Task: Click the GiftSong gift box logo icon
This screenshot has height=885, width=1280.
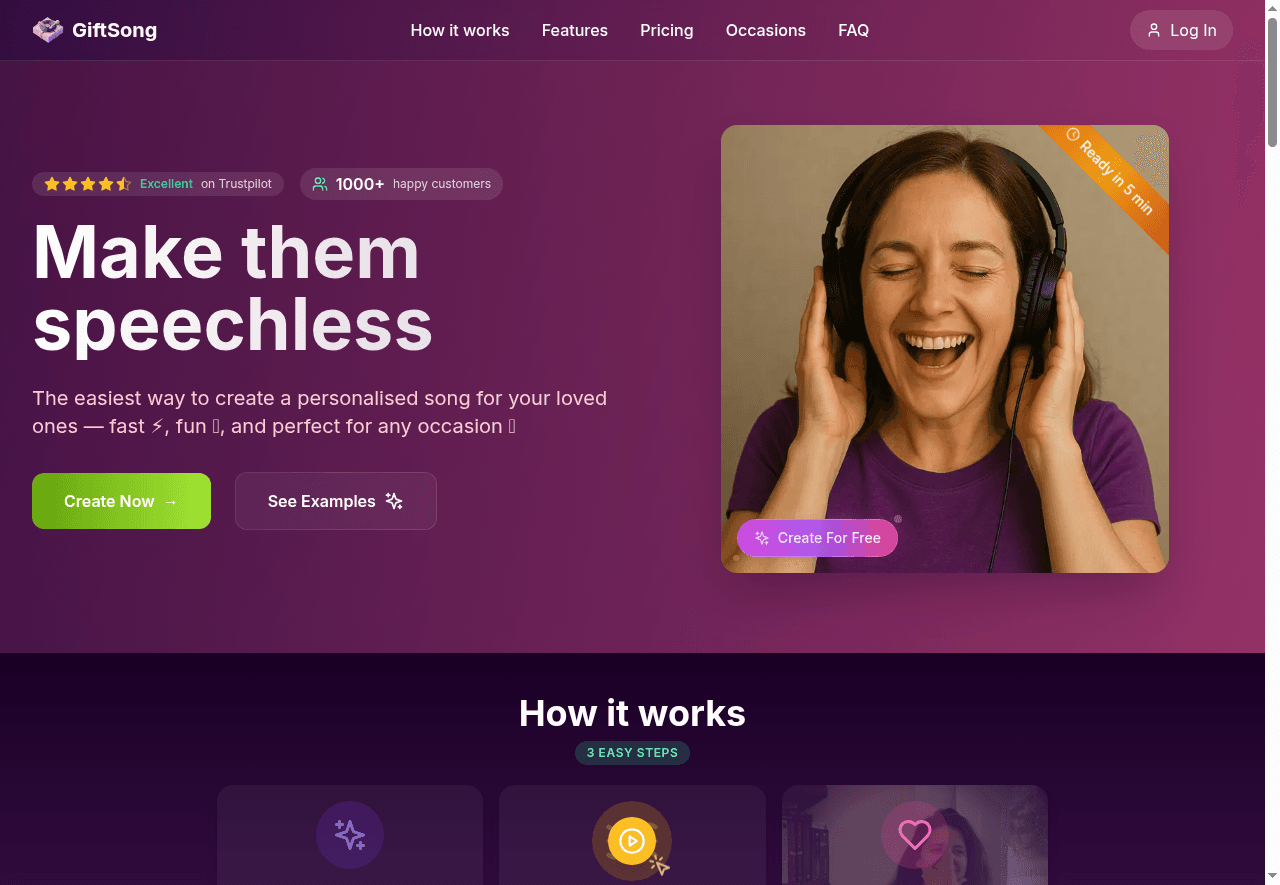Action: 48,30
